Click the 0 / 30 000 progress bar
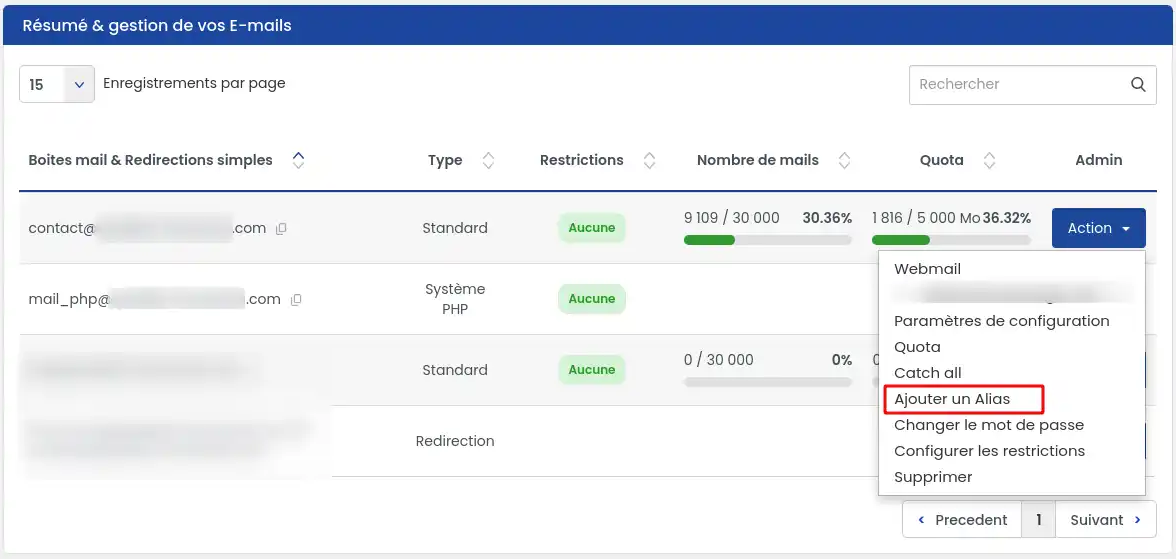1176x559 pixels. pos(768,382)
